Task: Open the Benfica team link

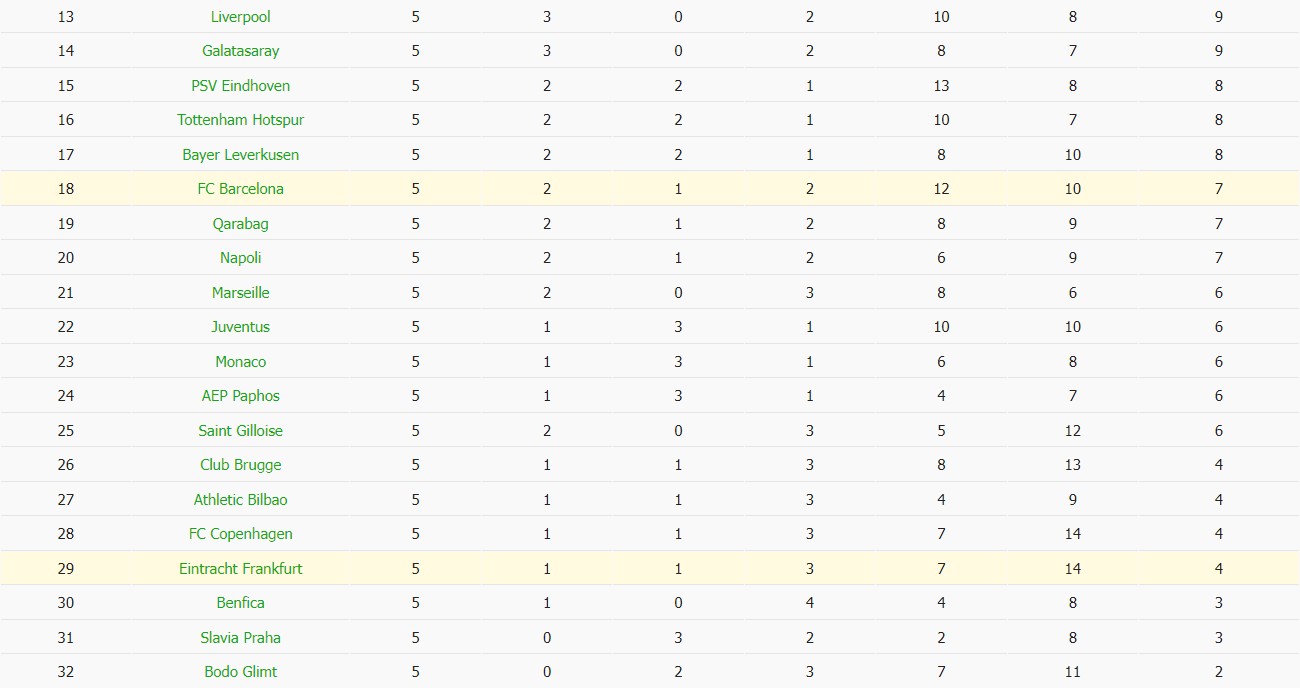Action: [241, 603]
